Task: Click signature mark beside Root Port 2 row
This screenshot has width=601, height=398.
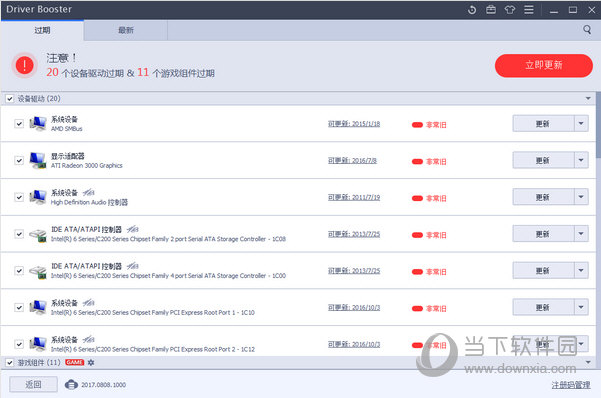Action: pos(89,339)
